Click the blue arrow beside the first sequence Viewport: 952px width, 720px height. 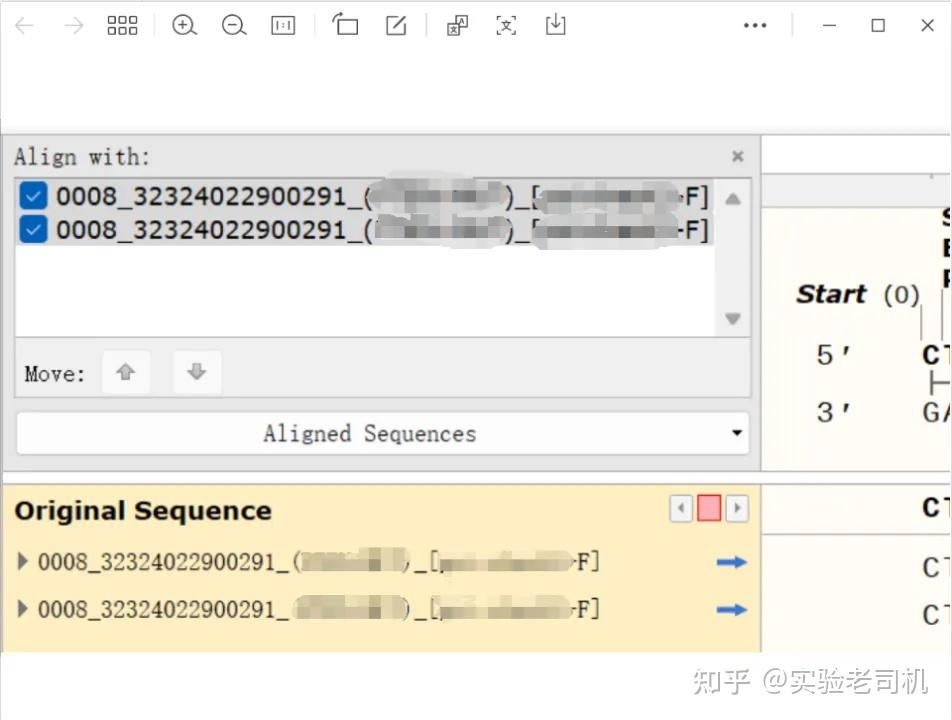click(733, 562)
